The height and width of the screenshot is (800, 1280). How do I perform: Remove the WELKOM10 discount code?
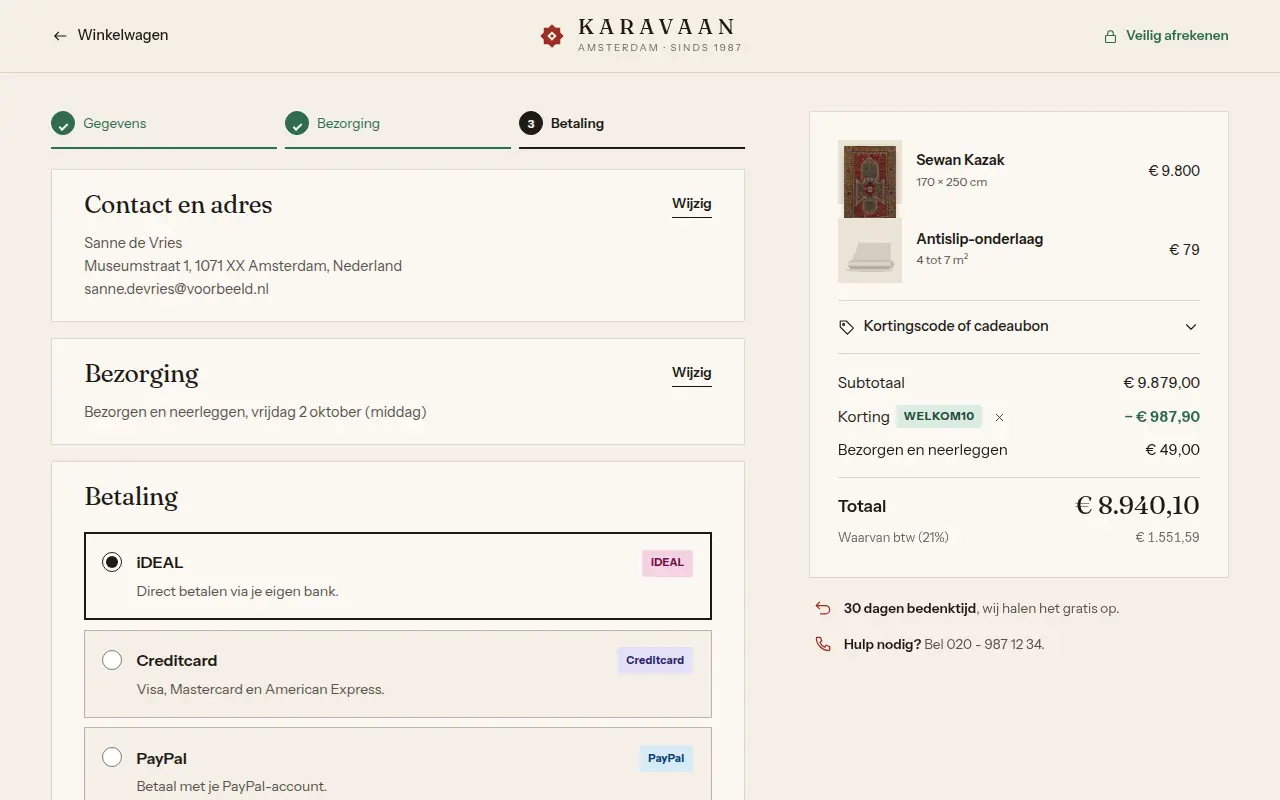point(999,417)
